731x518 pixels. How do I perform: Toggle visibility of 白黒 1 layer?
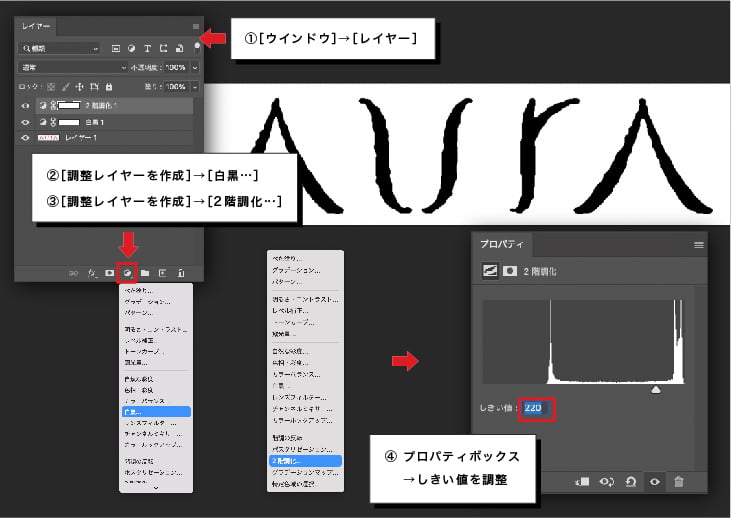pos(25,121)
